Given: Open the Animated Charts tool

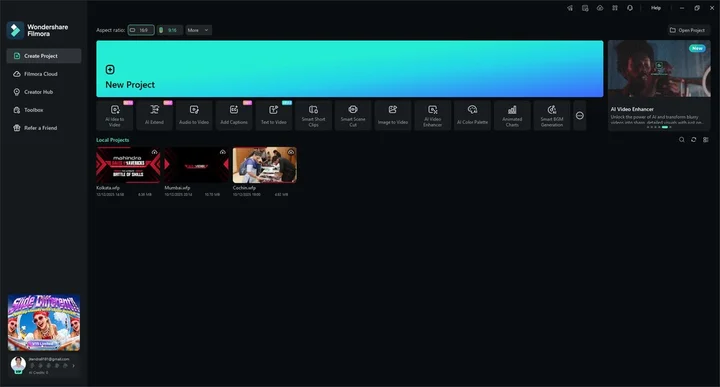Looking at the screenshot, I should click(x=512, y=115).
